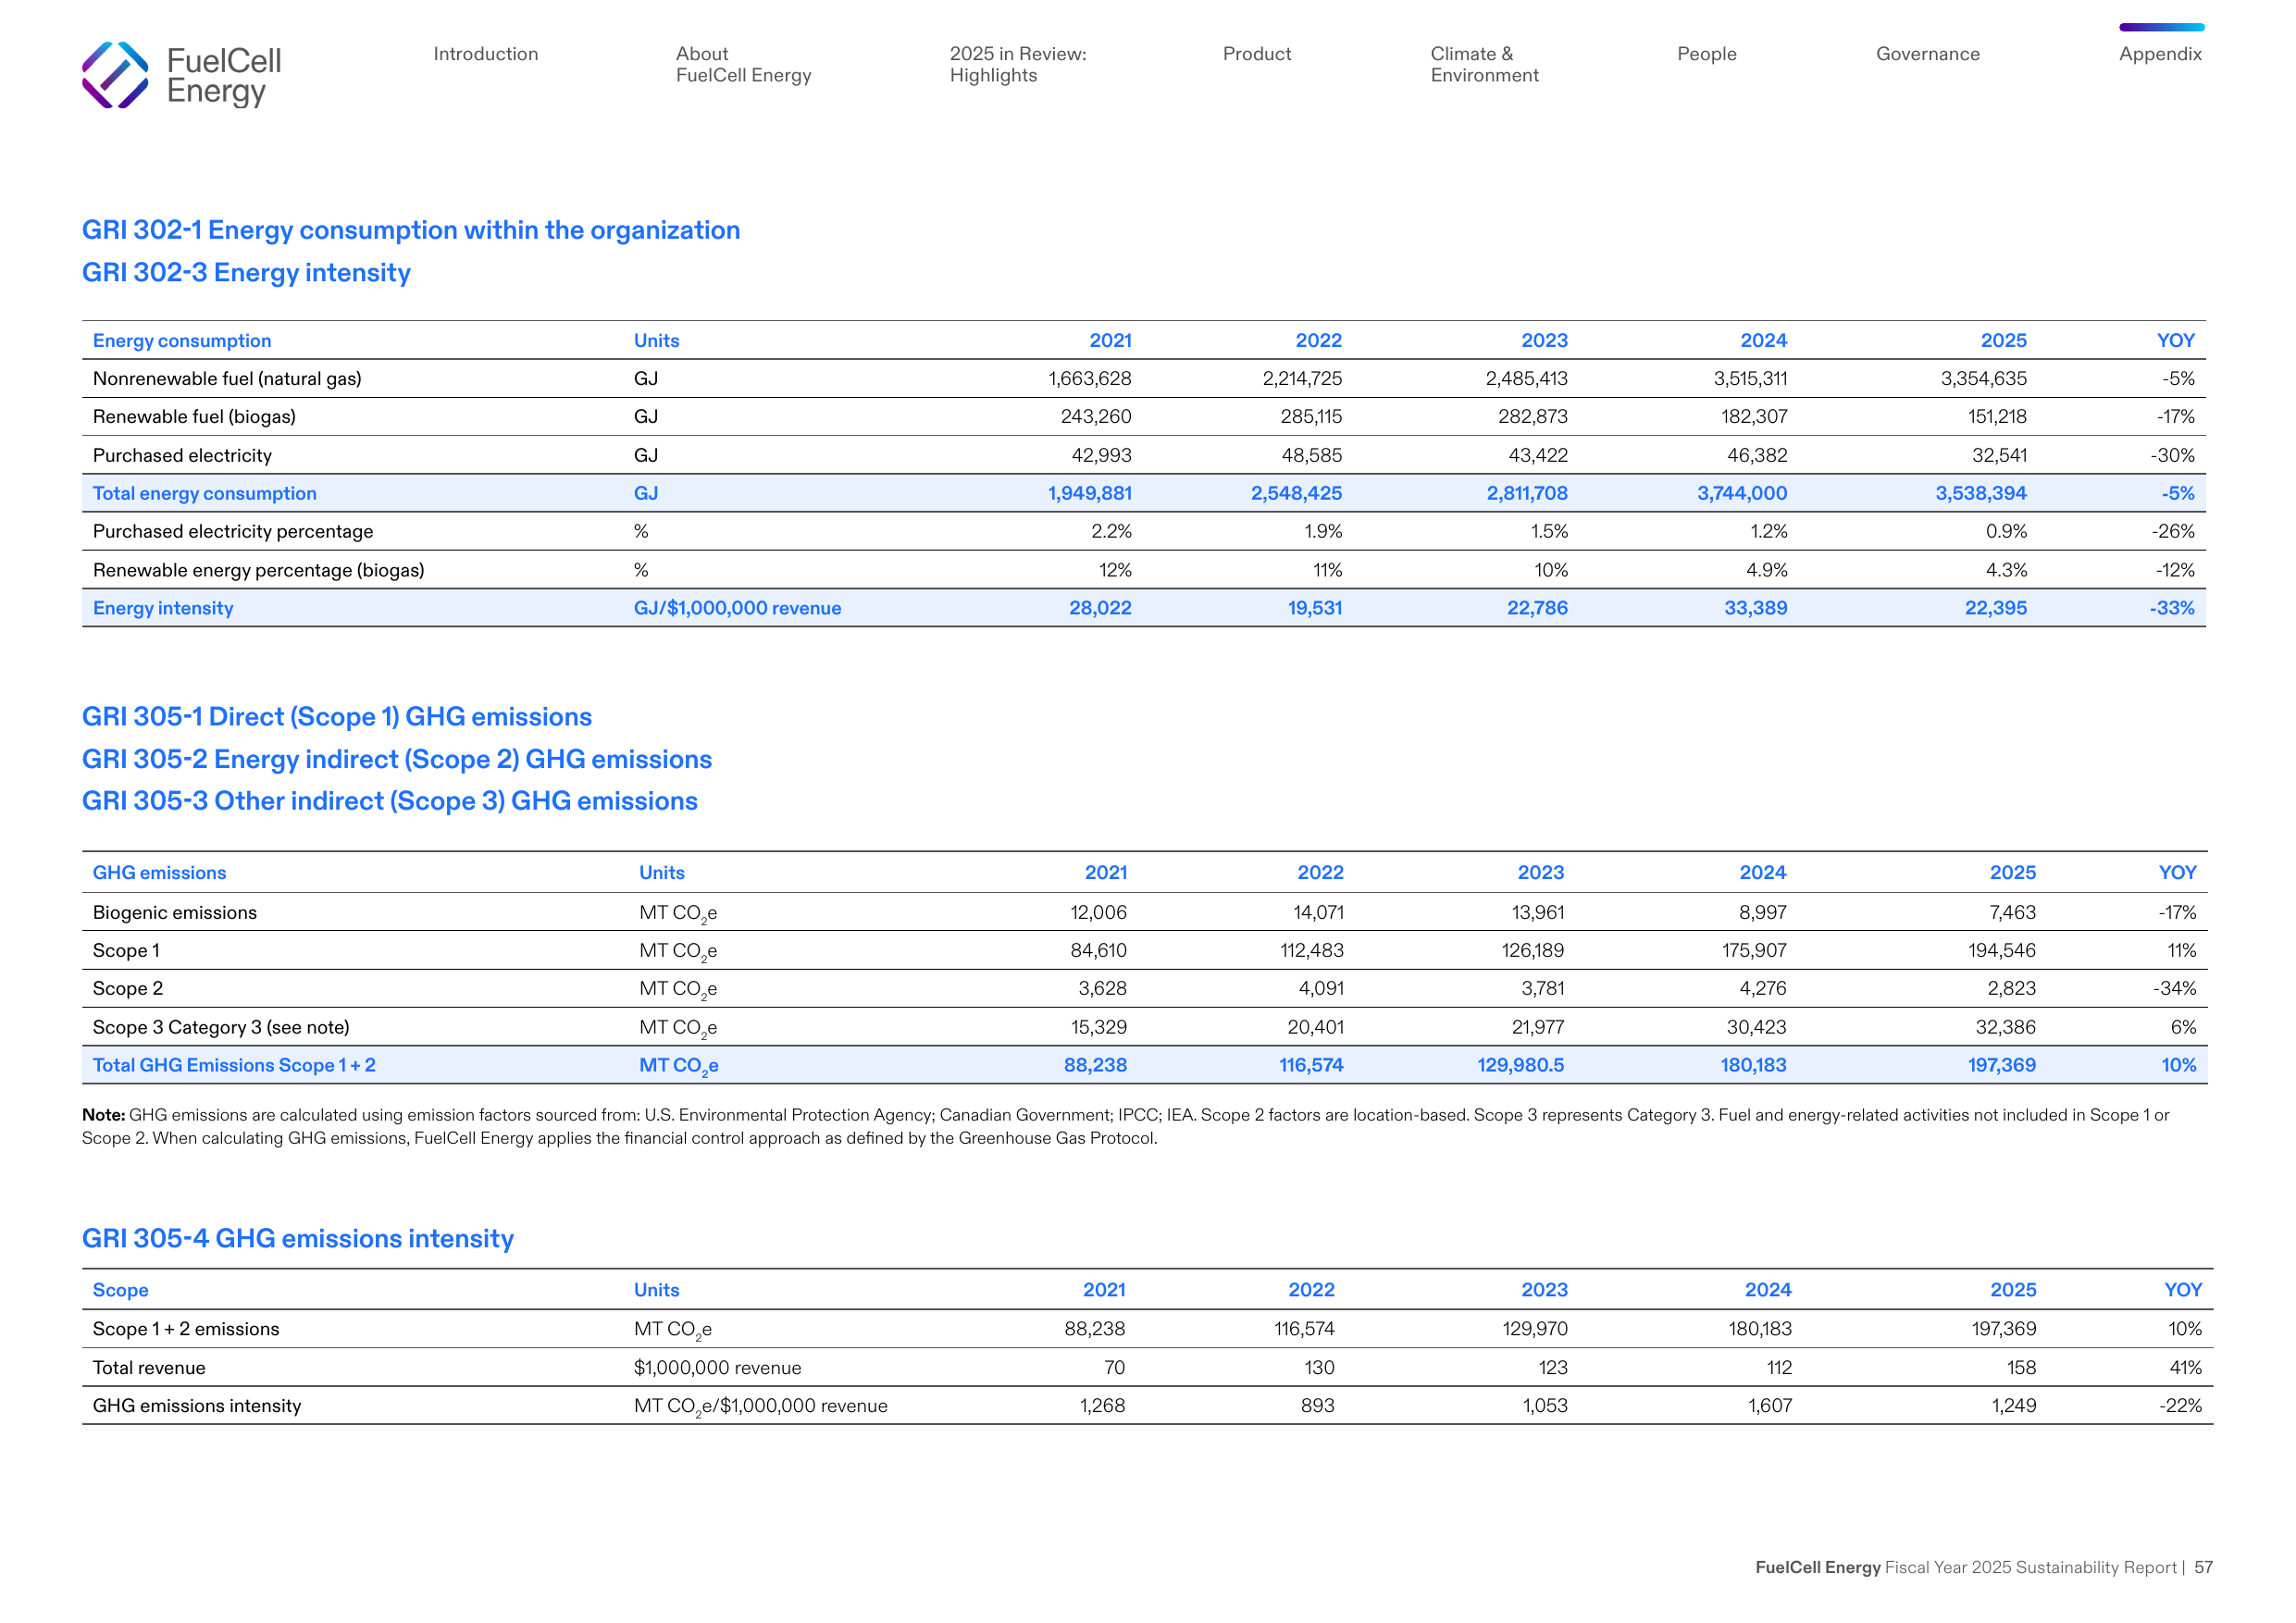Select the Appendix tab
This screenshot has width=2296, height=1623.
click(2160, 54)
